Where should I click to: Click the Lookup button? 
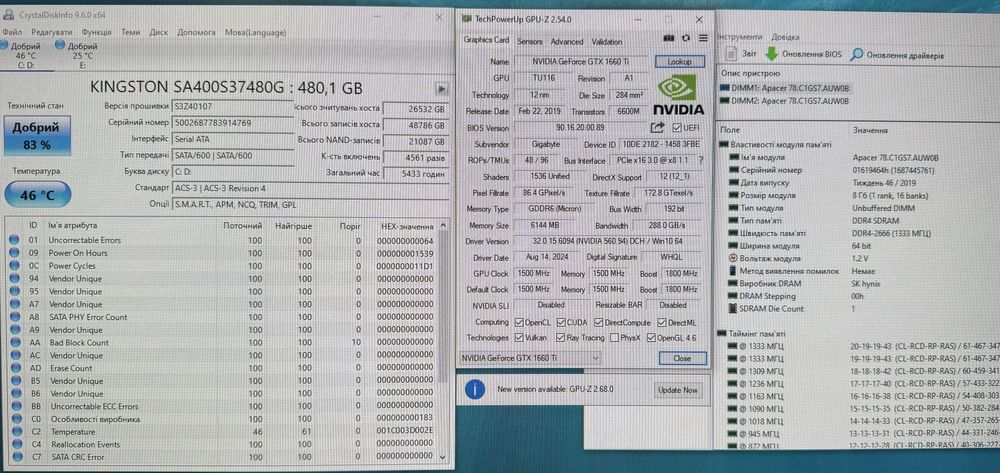[x=680, y=62]
